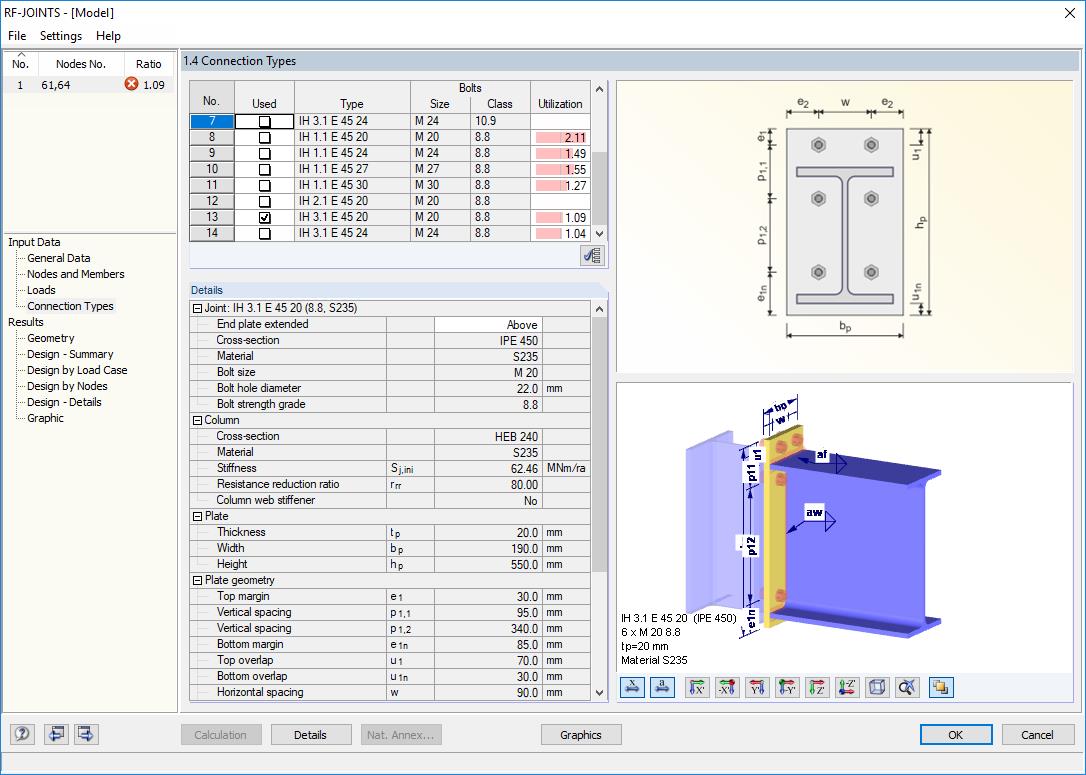
Task: Click the Details button
Action: 313,734
